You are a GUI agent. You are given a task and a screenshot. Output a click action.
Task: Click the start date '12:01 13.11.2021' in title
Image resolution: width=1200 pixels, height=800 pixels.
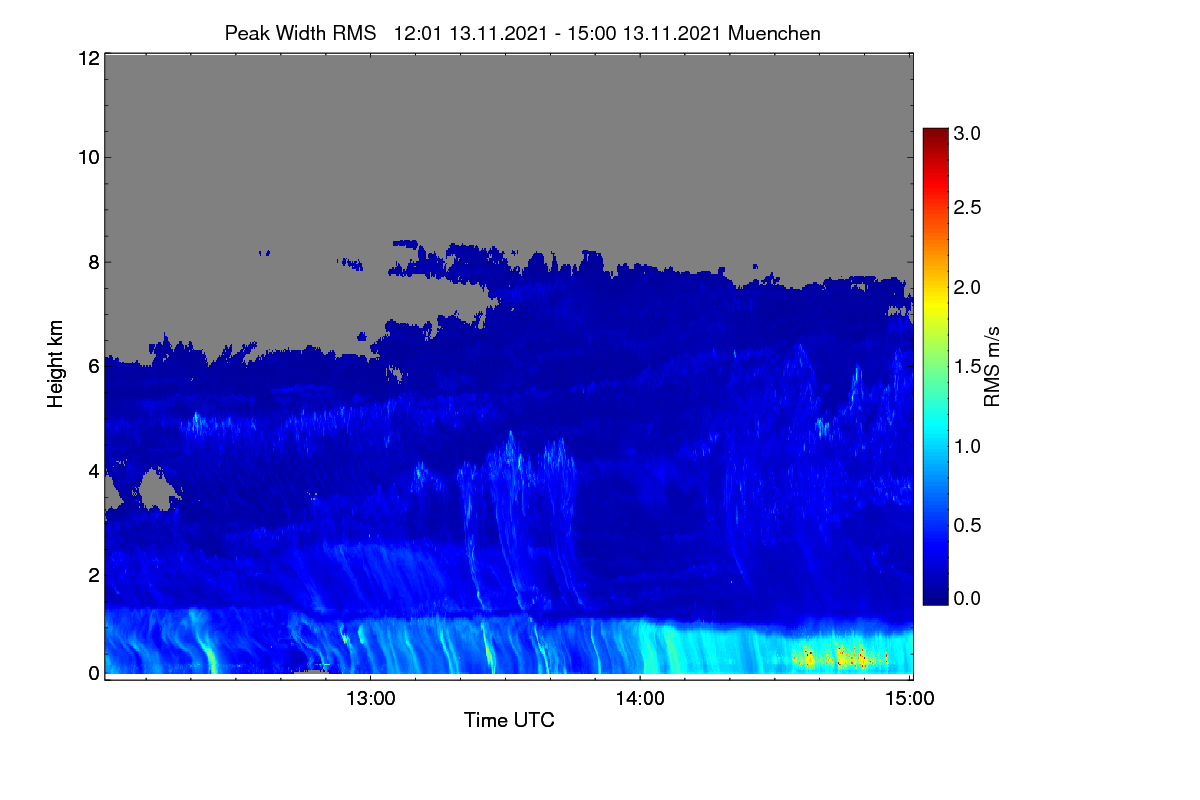click(x=474, y=33)
